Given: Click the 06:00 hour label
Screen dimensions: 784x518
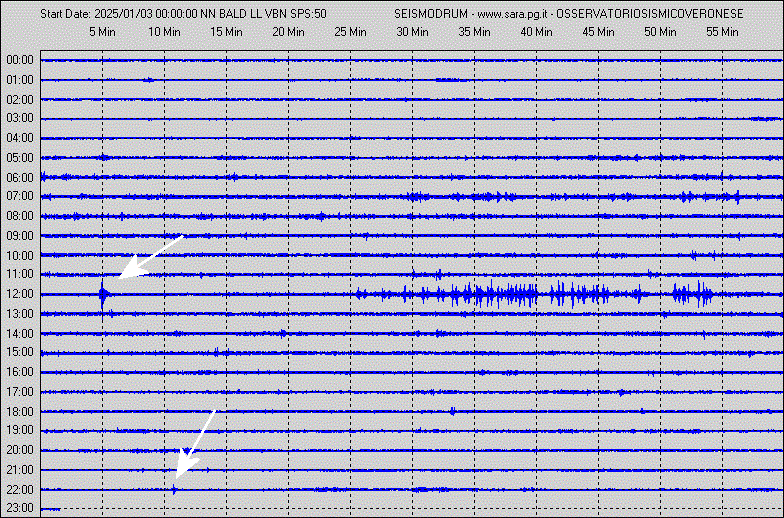Looking at the screenshot, I should pyautogui.click(x=20, y=178).
